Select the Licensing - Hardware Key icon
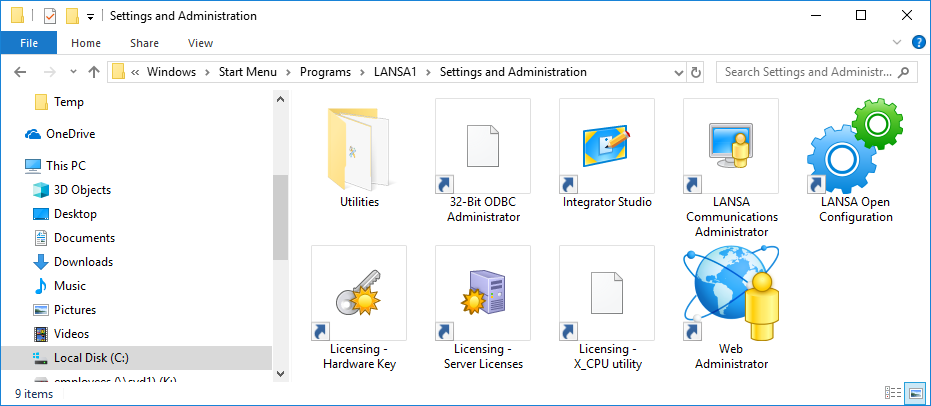The height and width of the screenshot is (406, 931). pyautogui.click(x=358, y=293)
